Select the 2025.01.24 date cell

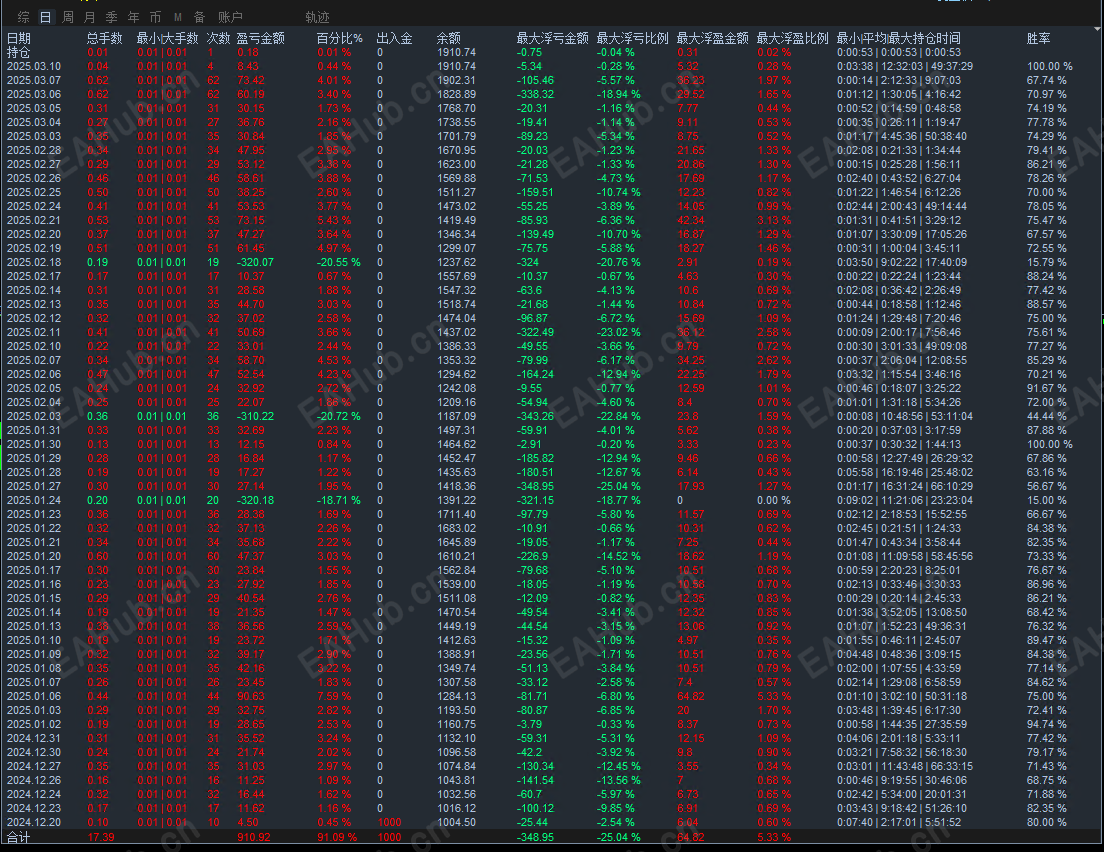pyautogui.click(x=34, y=500)
